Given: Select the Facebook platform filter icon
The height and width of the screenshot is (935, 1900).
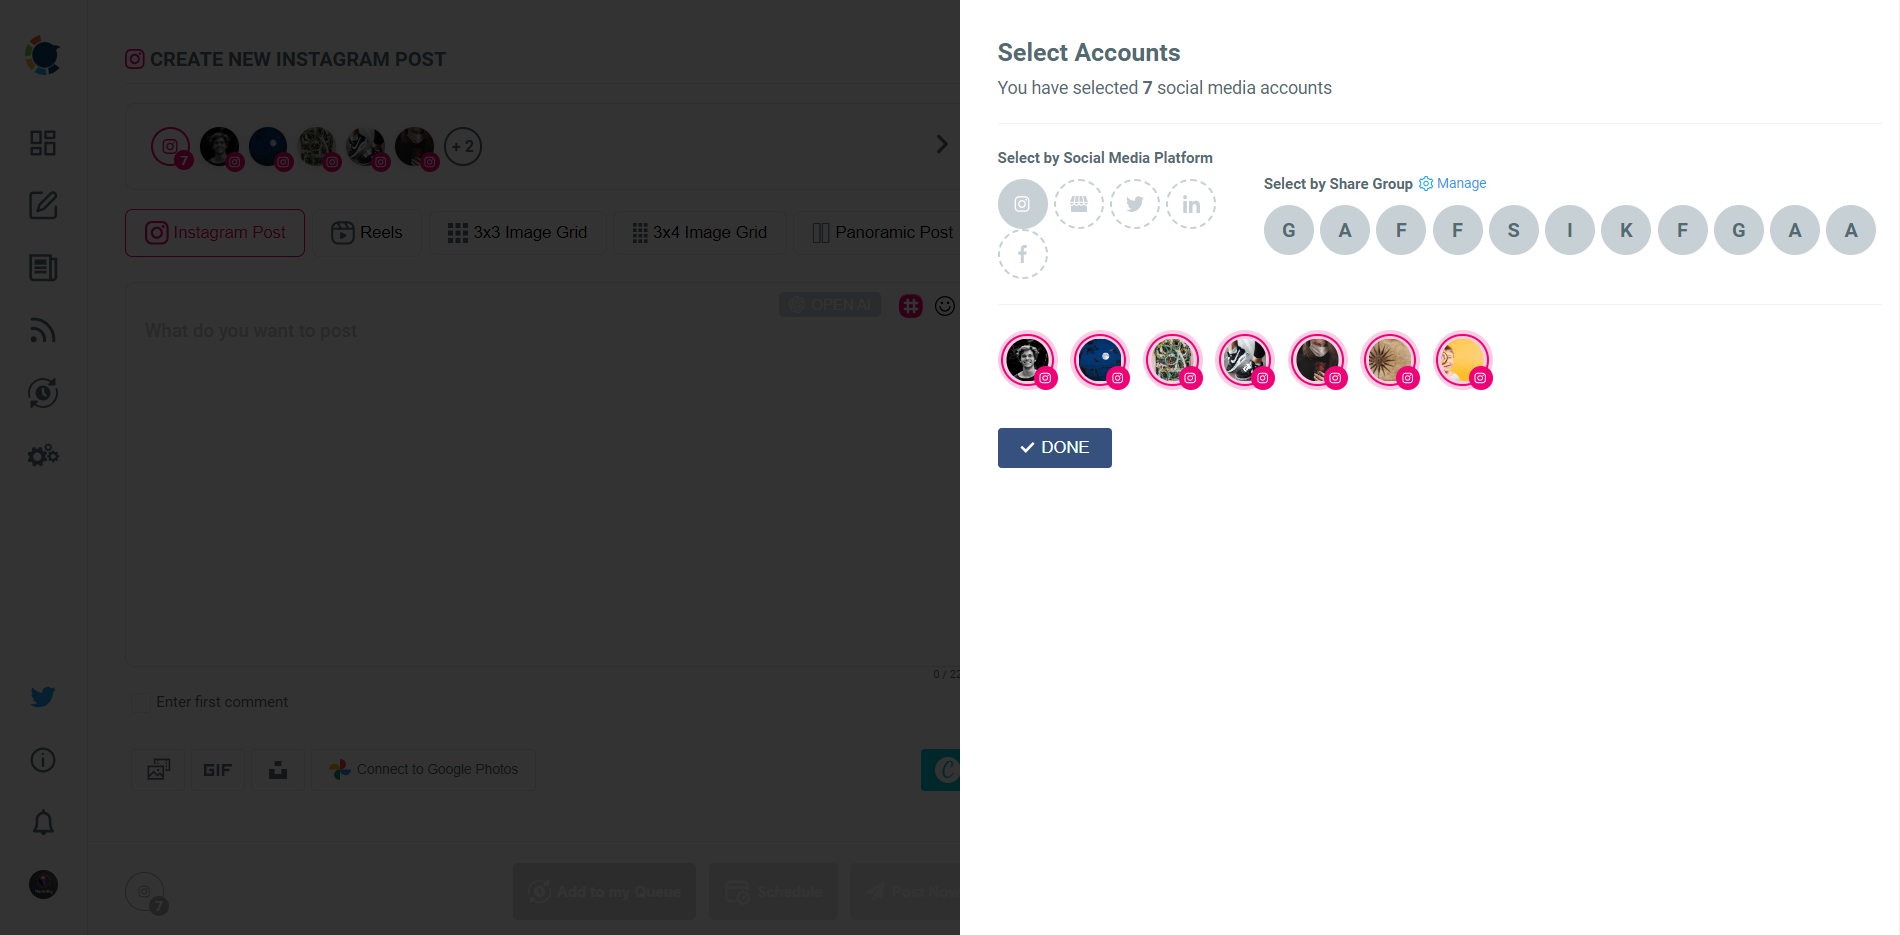Looking at the screenshot, I should (x=1022, y=255).
